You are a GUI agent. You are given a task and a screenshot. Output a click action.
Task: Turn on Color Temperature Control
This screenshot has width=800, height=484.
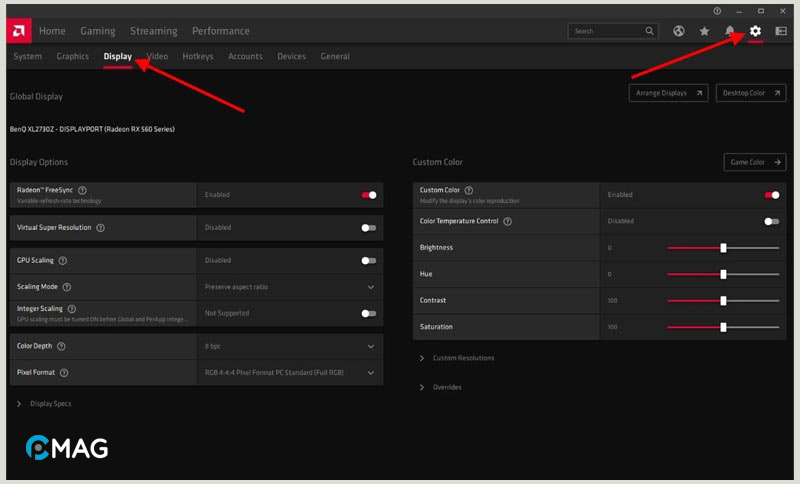click(771, 221)
